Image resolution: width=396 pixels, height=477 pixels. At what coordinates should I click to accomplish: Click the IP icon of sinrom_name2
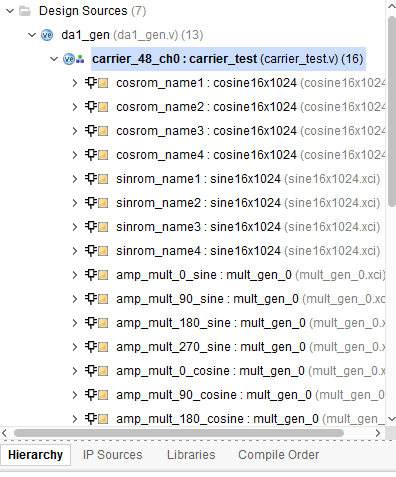(x=97, y=202)
